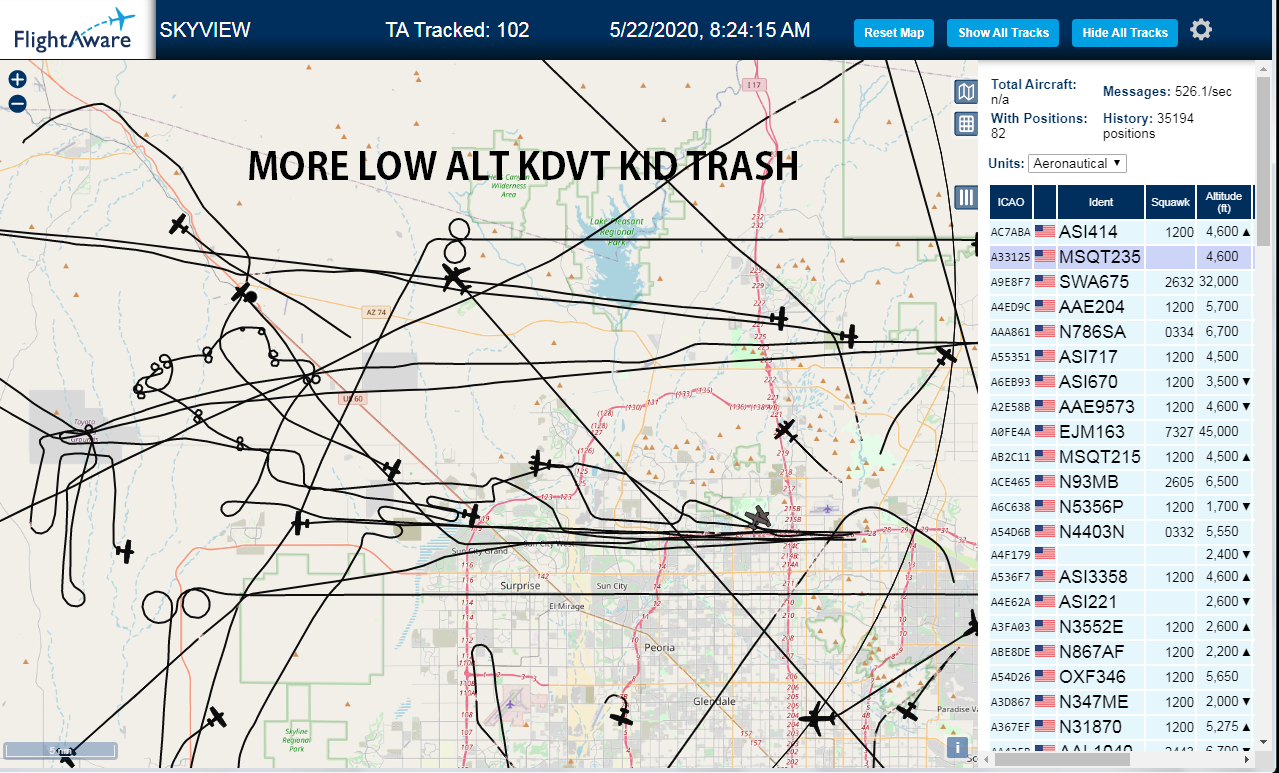This screenshot has width=1279, height=773.
Task: Select the N4403N aircraft row
Action: click(1121, 532)
